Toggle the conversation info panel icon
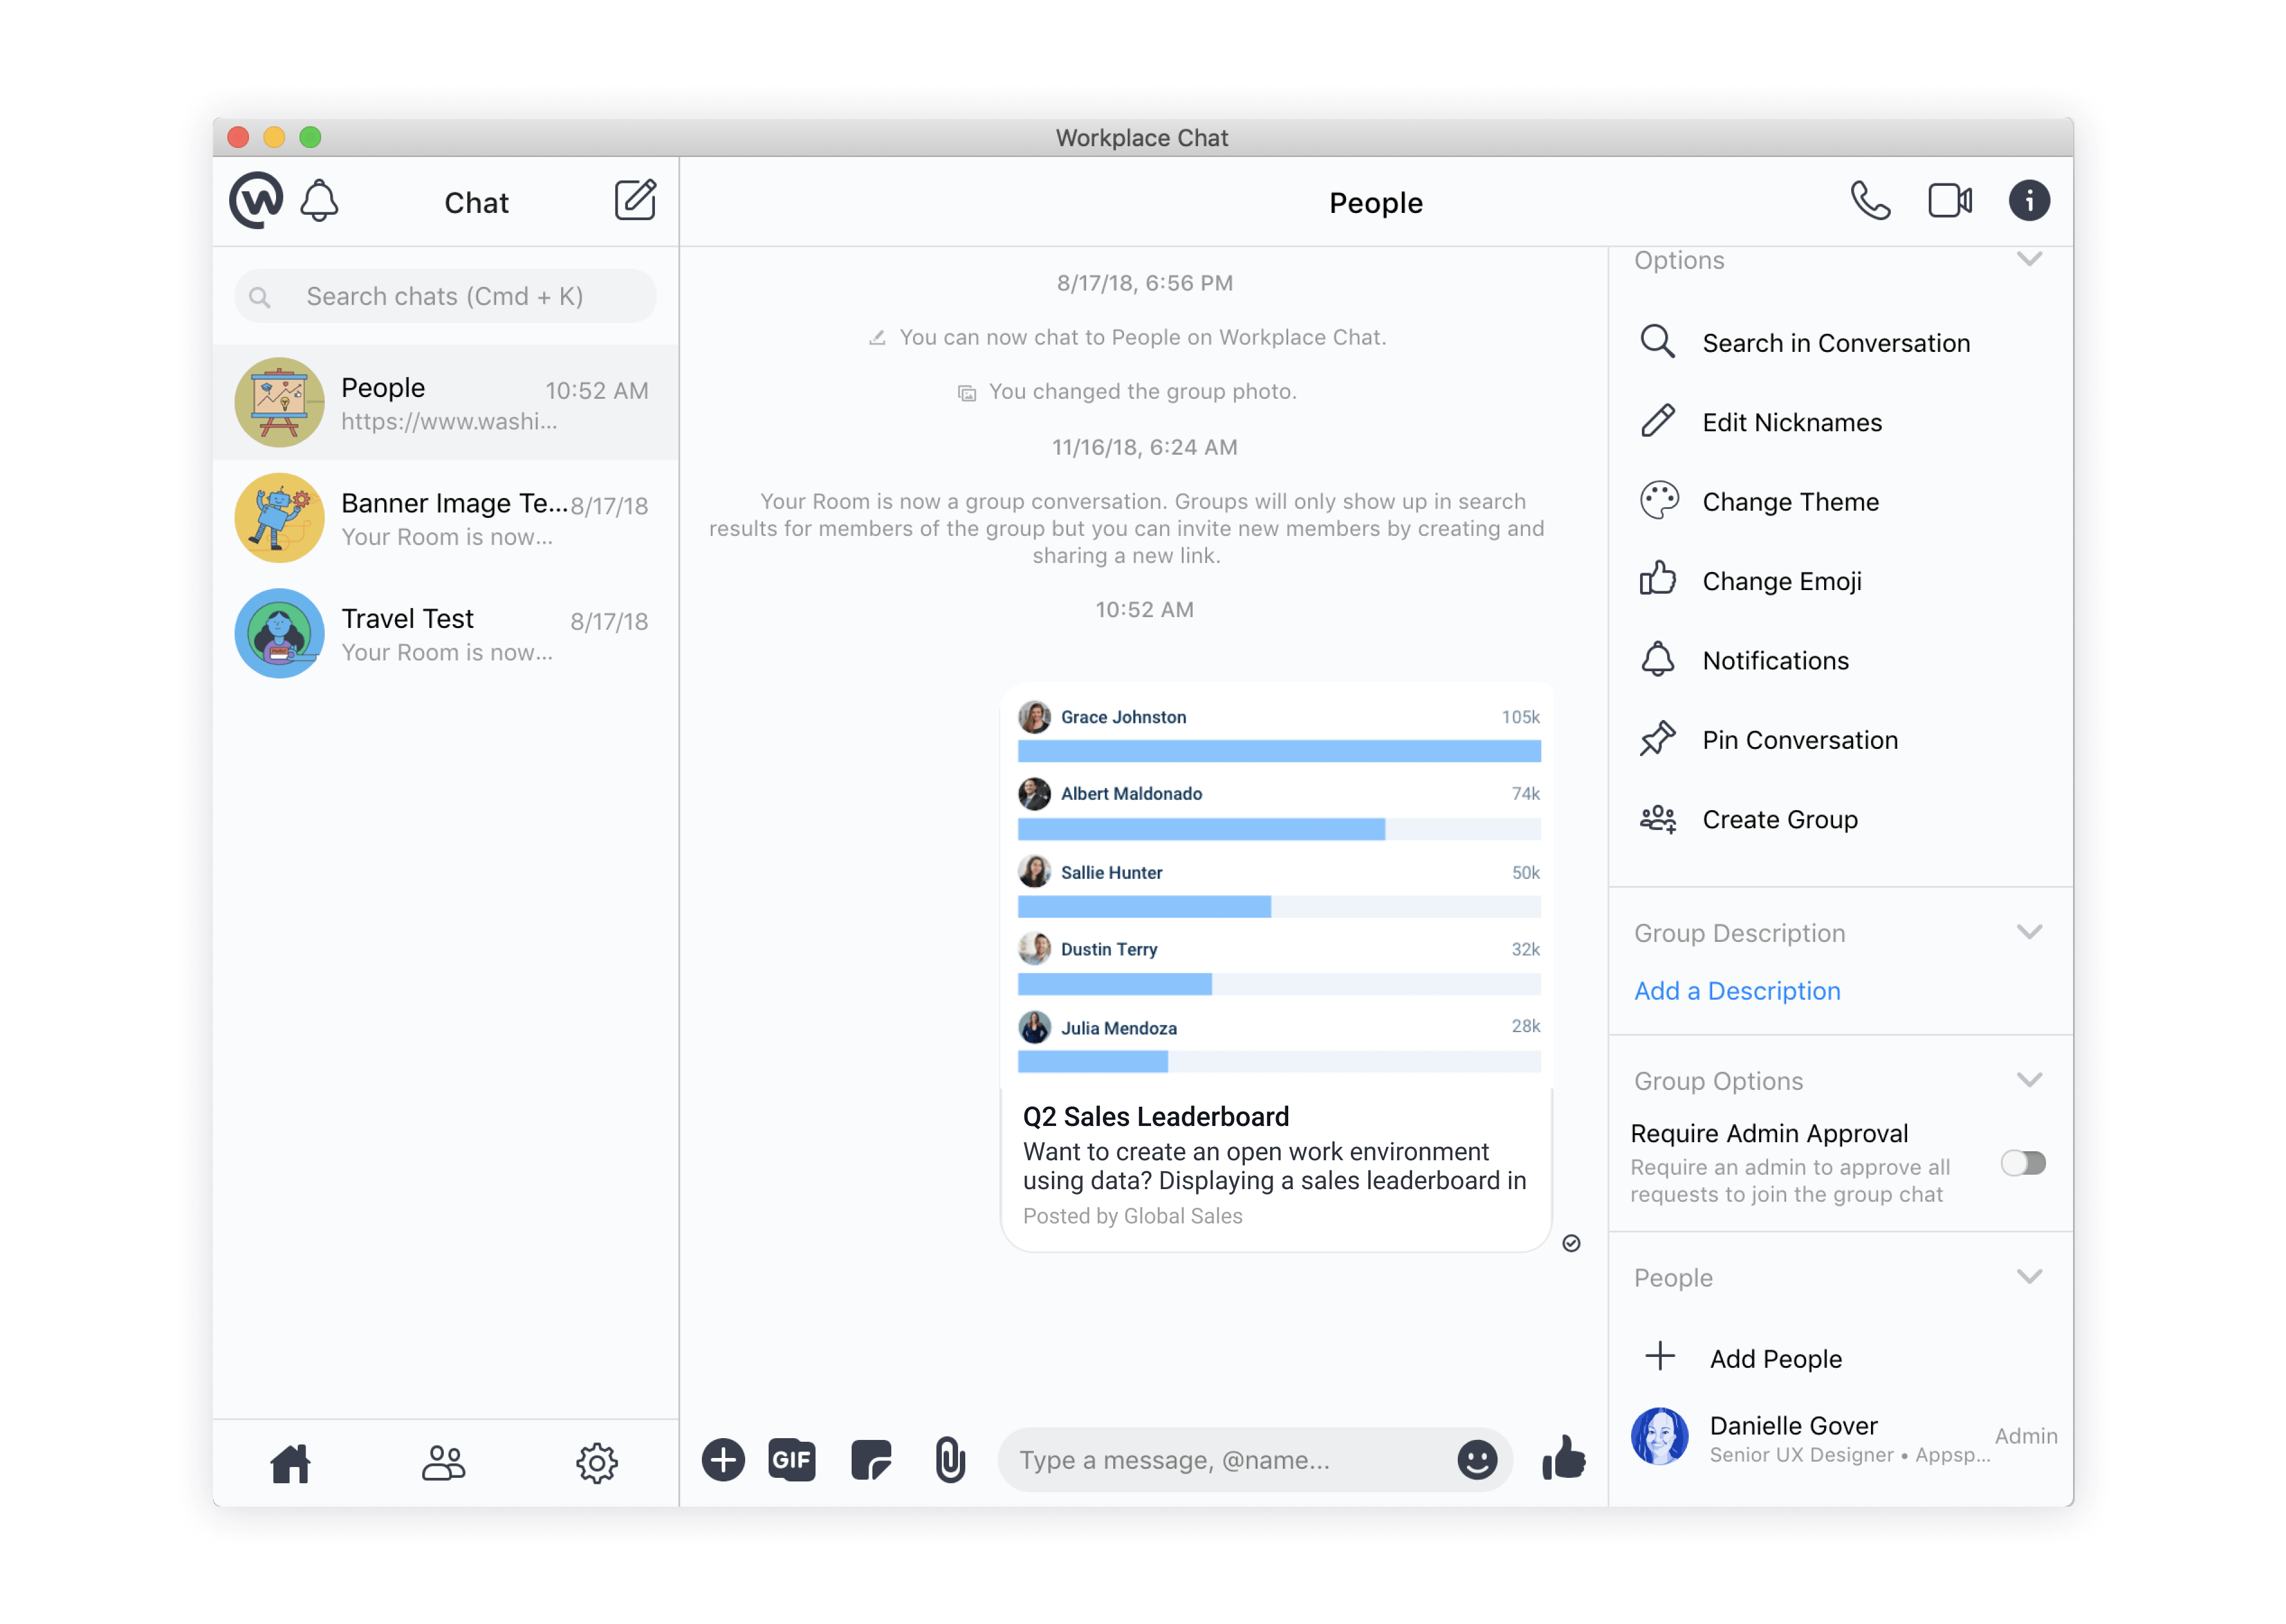Viewport: 2286px width, 1624px height. pyautogui.click(x=2029, y=201)
